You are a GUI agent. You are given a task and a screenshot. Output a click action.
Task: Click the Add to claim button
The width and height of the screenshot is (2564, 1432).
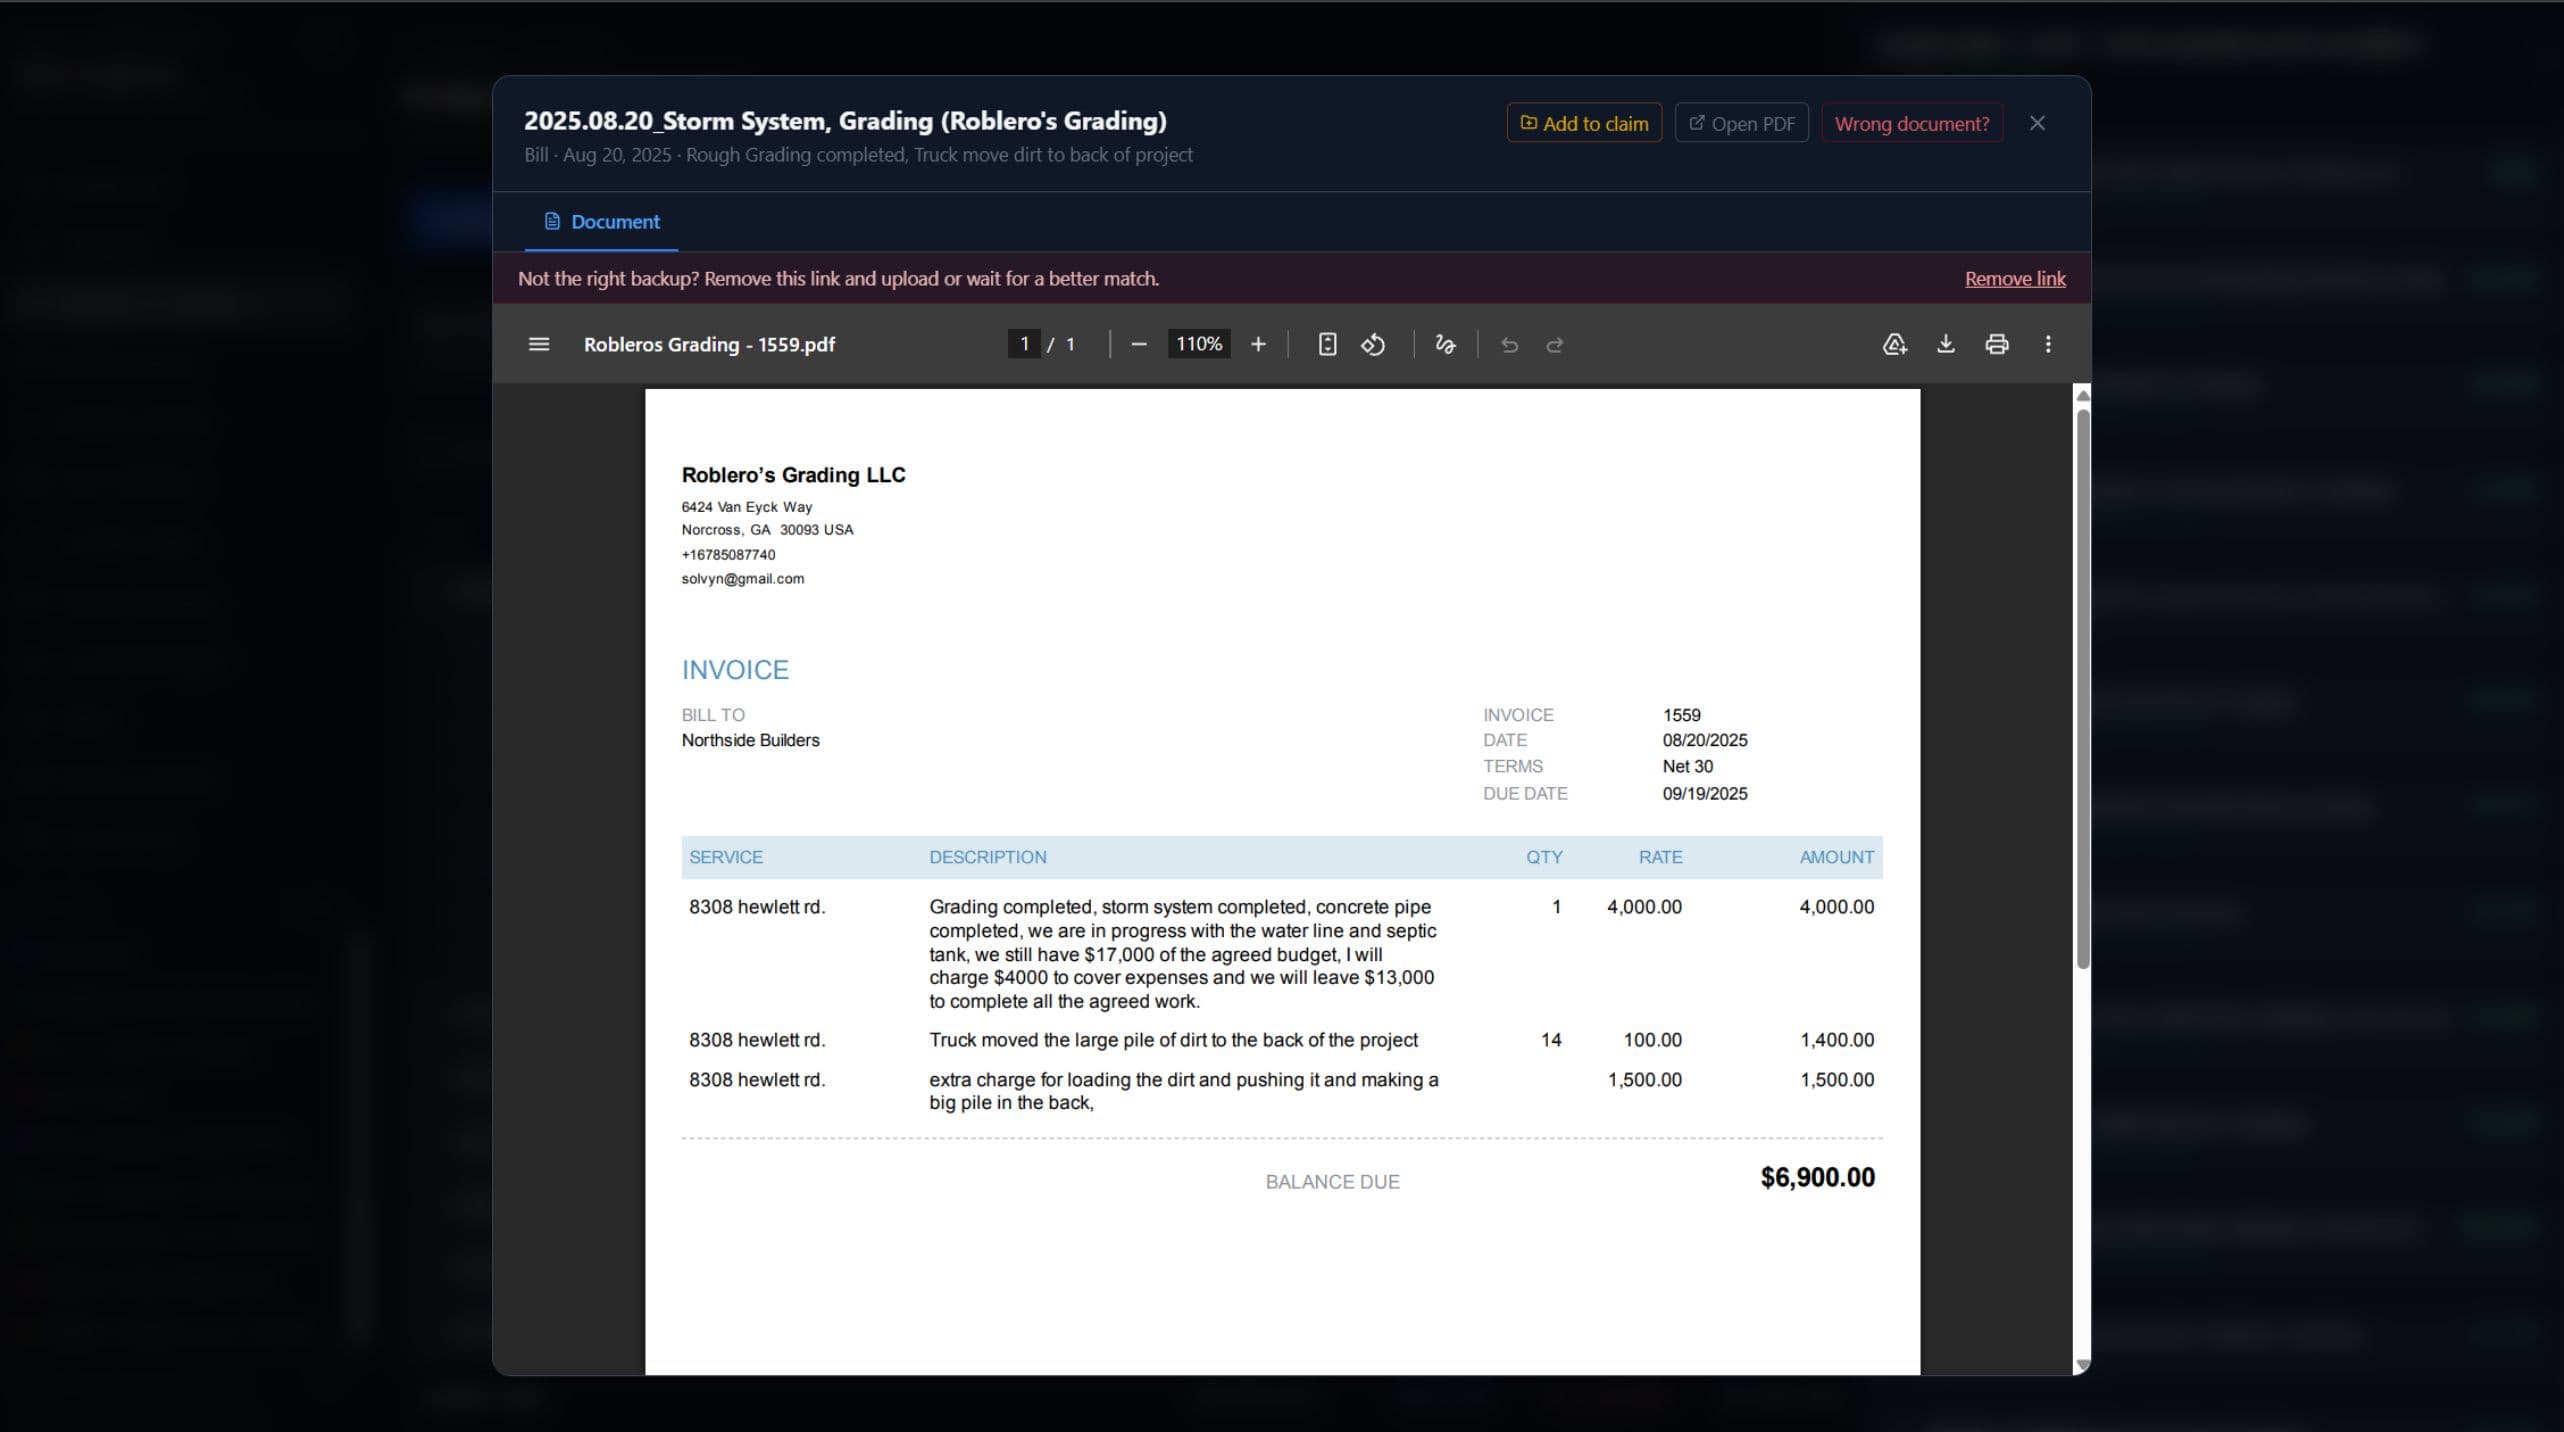(1584, 123)
